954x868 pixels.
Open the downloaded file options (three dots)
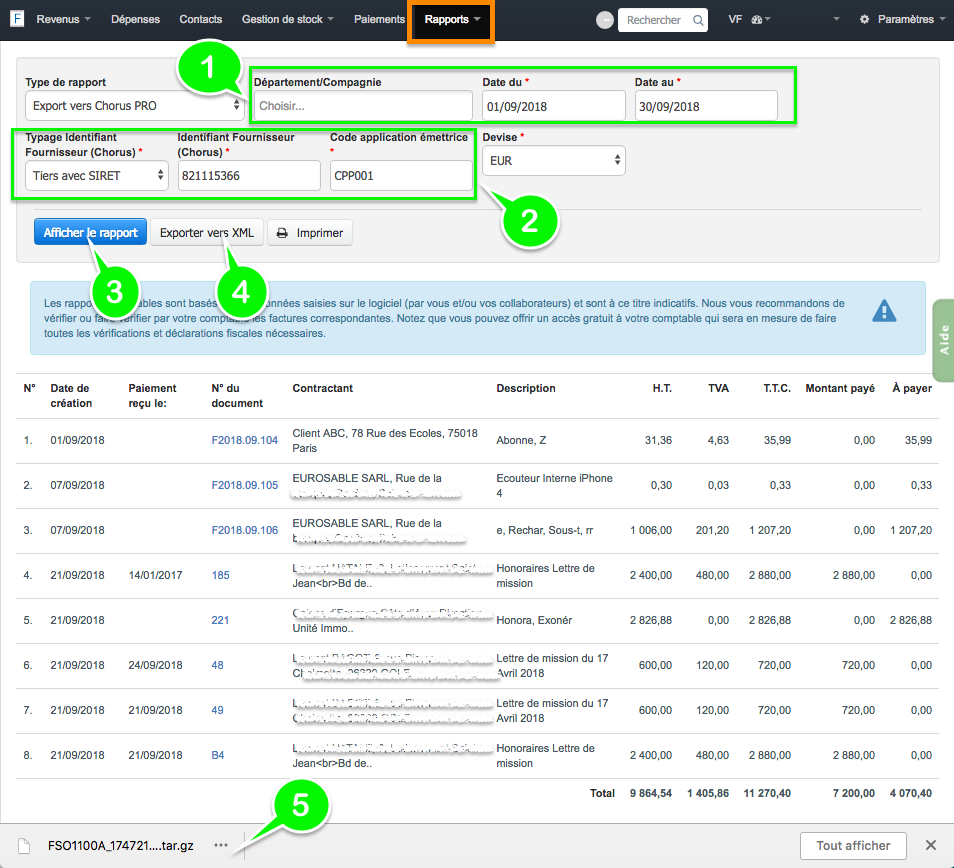[x=221, y=845]
